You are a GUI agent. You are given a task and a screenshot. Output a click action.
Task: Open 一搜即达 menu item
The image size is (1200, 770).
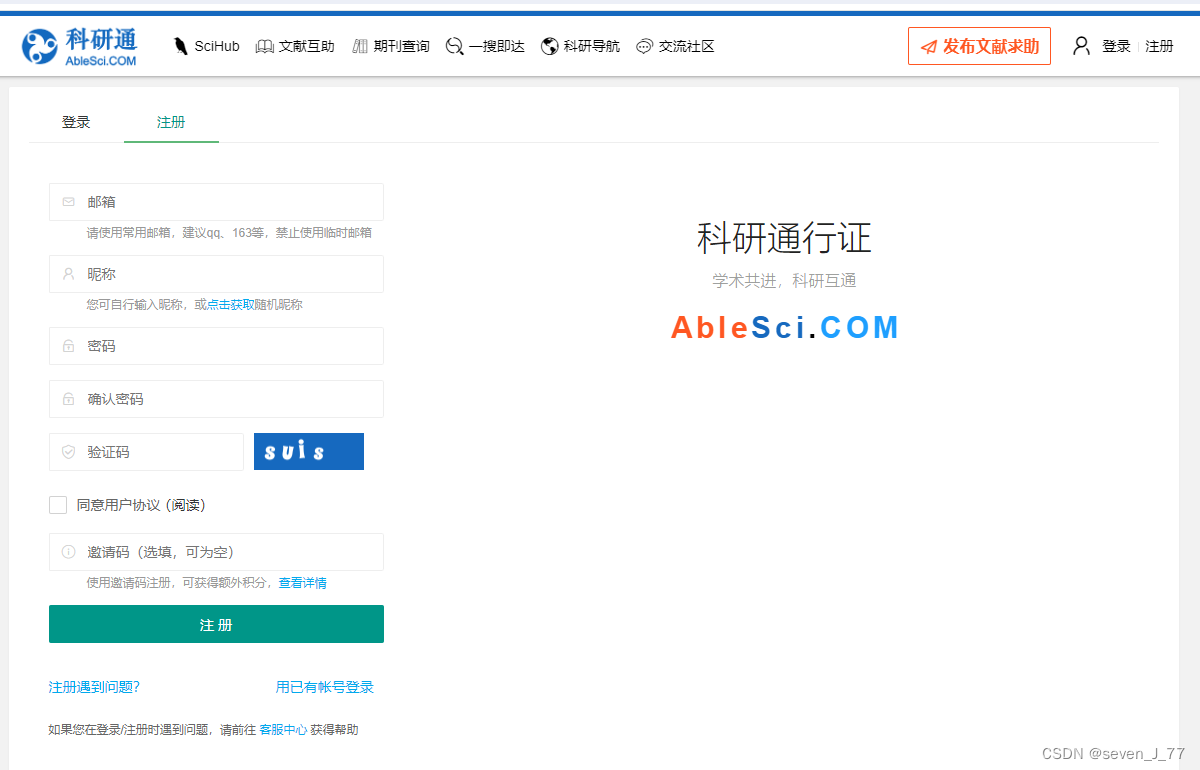pos(485,46)
